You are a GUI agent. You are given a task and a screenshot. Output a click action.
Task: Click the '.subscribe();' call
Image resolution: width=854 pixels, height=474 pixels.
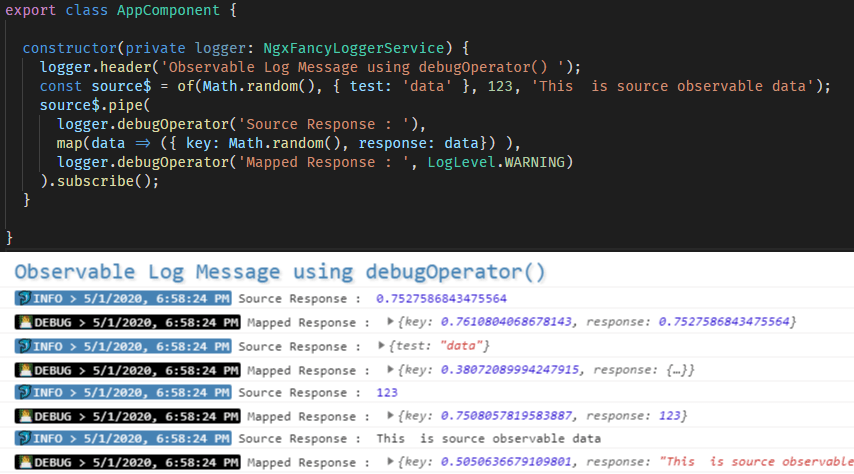coord(103,181)
